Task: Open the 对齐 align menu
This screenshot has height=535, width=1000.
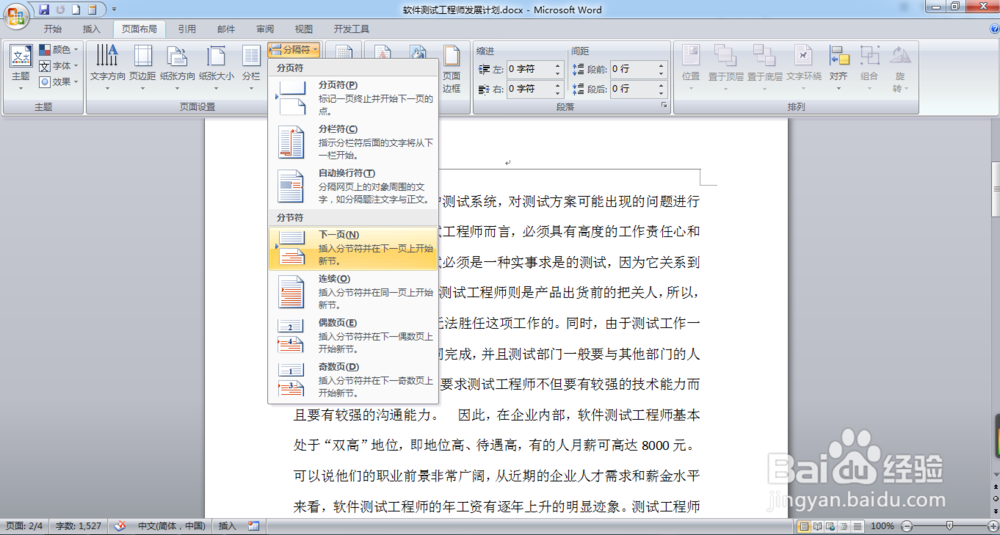Action: click(x=838, y=67)
